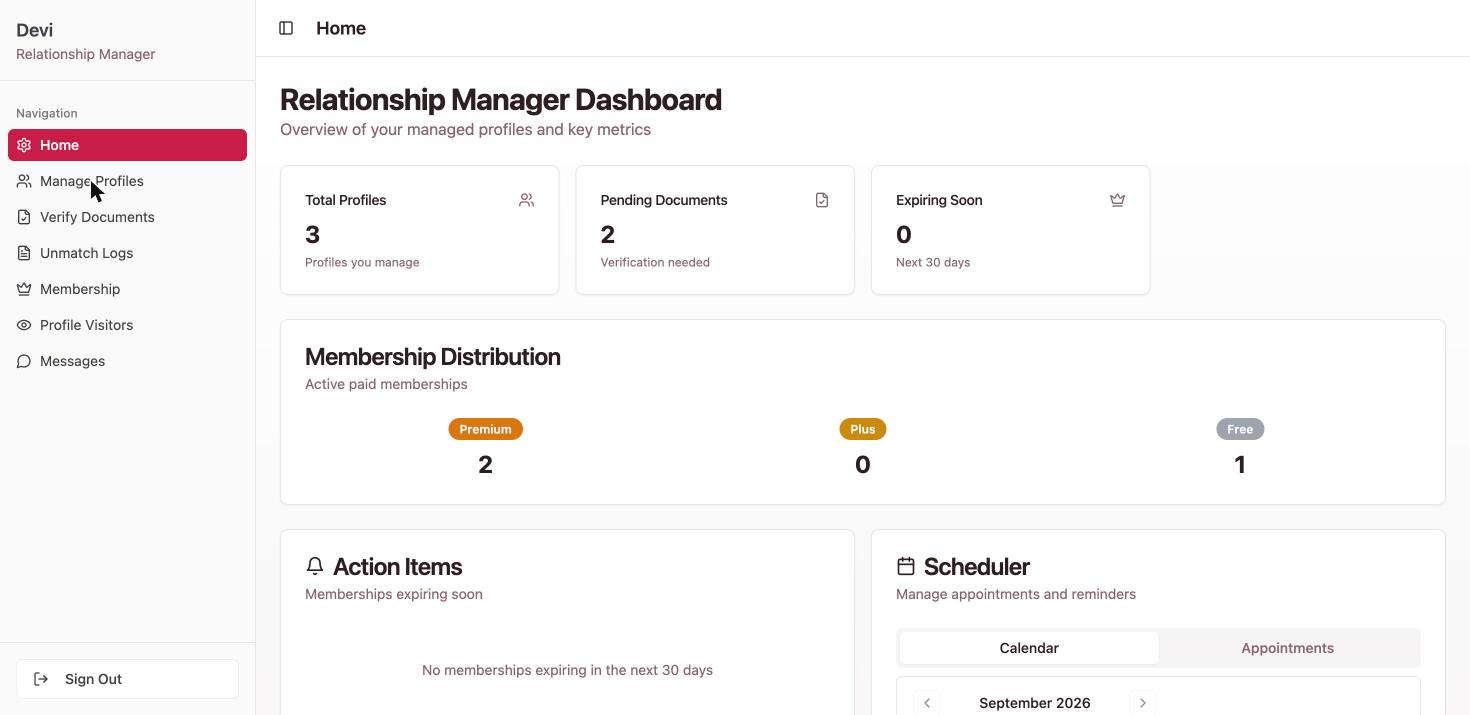Click the Unmatch Logs document icon
The image size is (1470, 715).
(x=24, y=253)
